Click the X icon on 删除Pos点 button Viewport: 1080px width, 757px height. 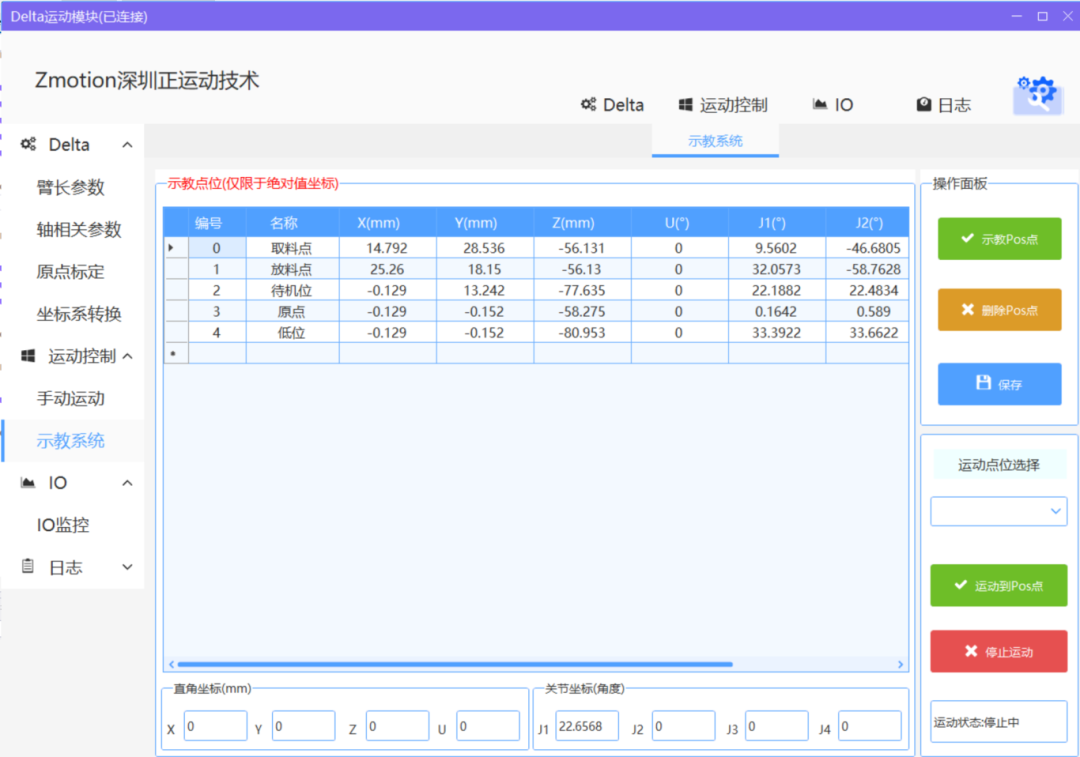[968, 309]
